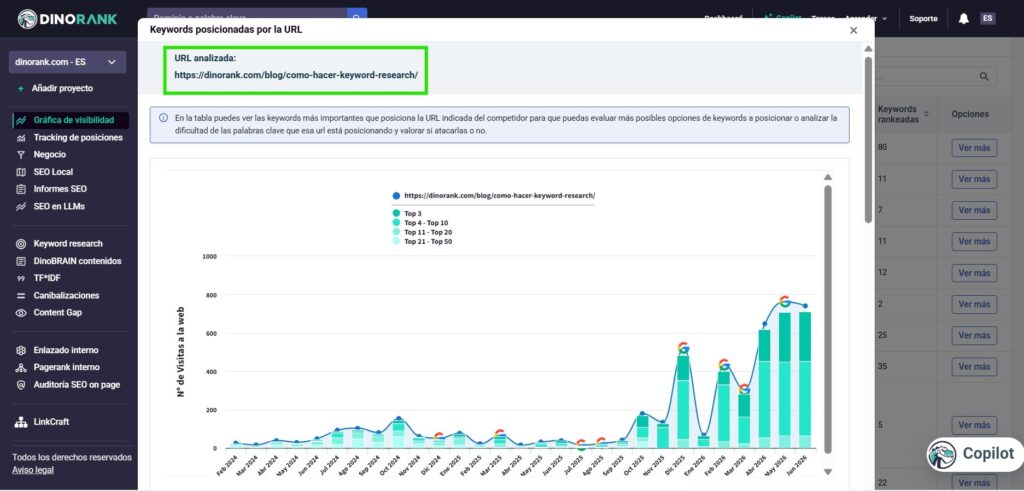Click the info icon in the blue notice
Screen dimensions: 1024x491
coord(163,118)
